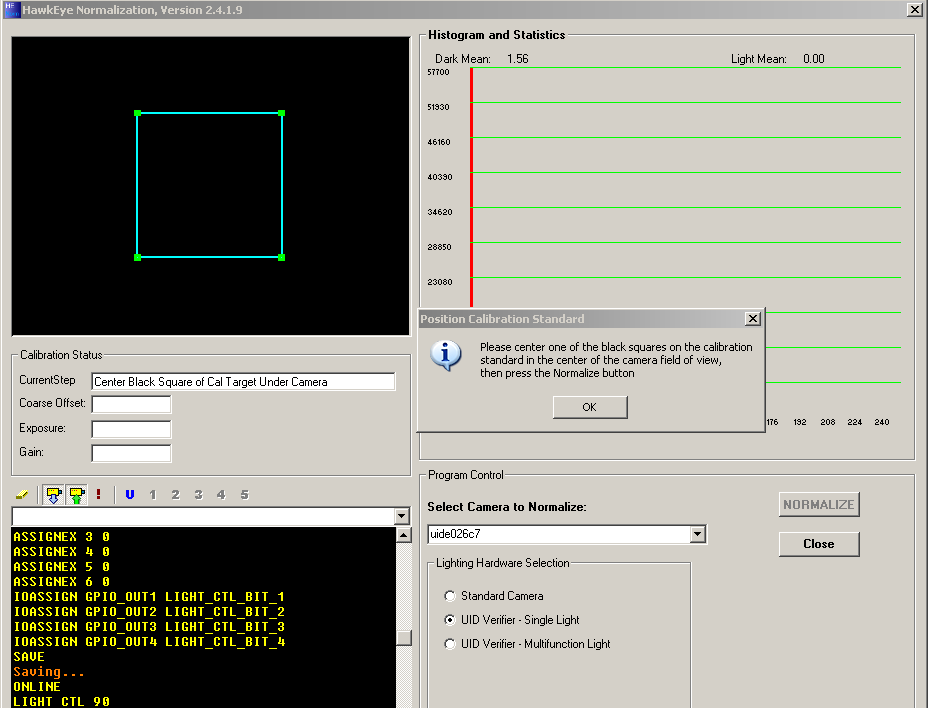Click the HawkEye icon in the title bar

pos(13,9)
